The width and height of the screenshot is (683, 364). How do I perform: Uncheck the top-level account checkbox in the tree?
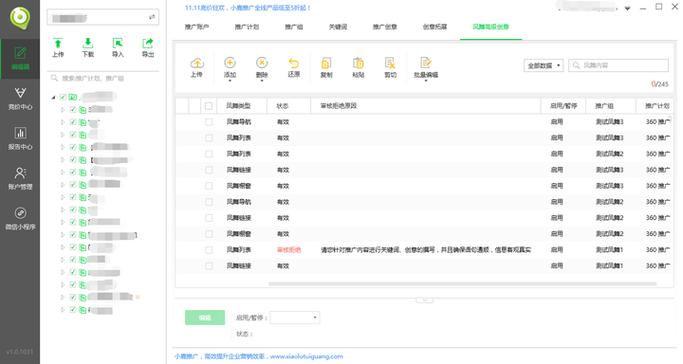(x=63, y=97)
